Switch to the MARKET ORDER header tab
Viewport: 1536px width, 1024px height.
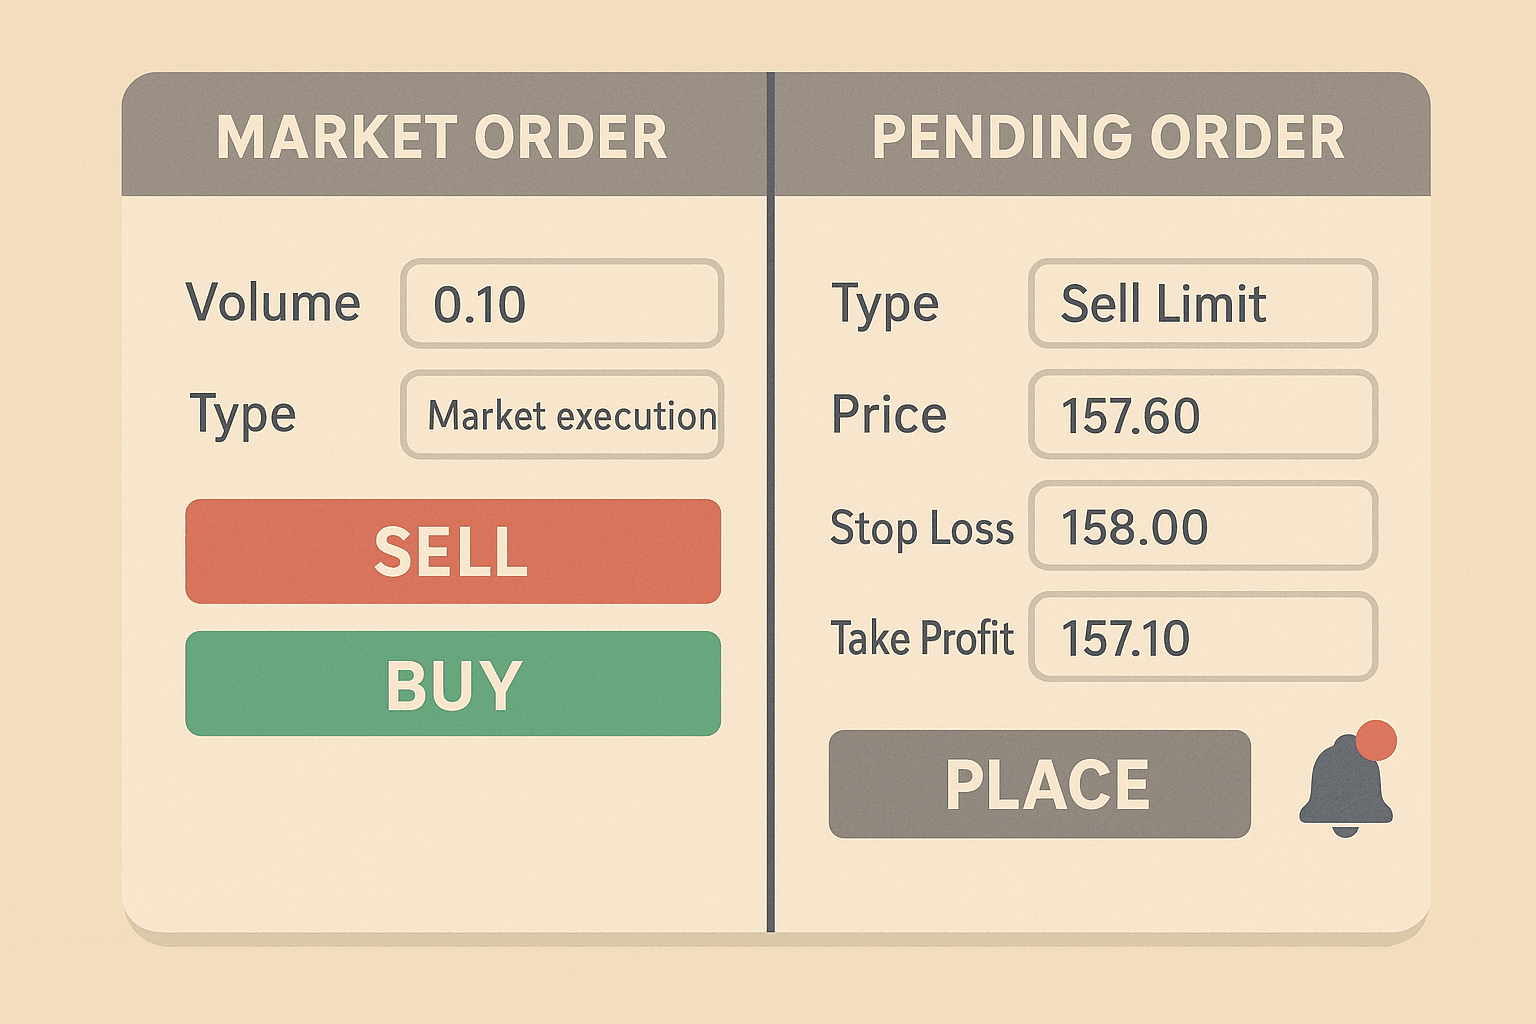(442, 136)
